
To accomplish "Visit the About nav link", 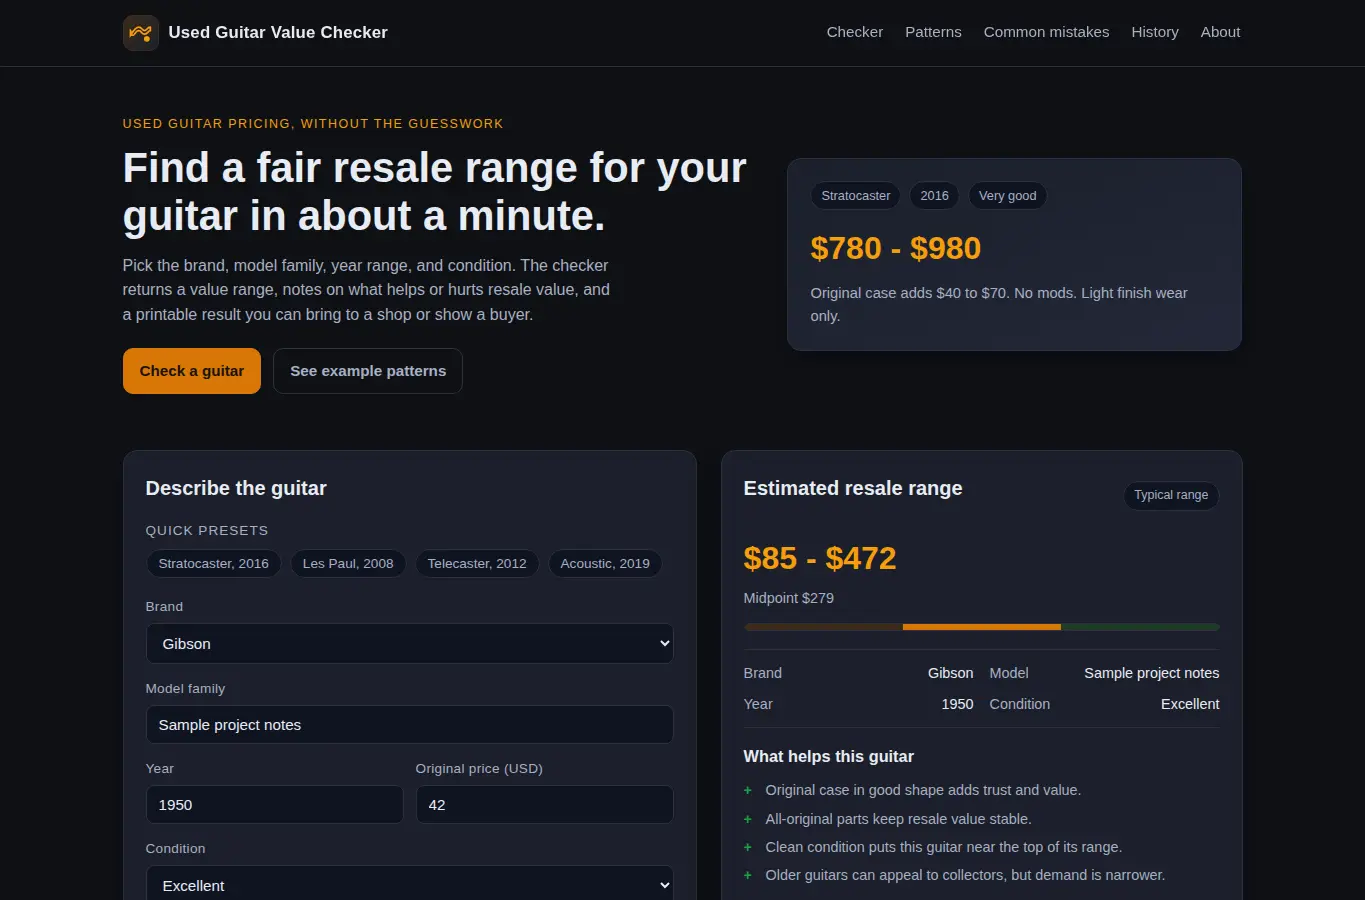I will 1220,32.
